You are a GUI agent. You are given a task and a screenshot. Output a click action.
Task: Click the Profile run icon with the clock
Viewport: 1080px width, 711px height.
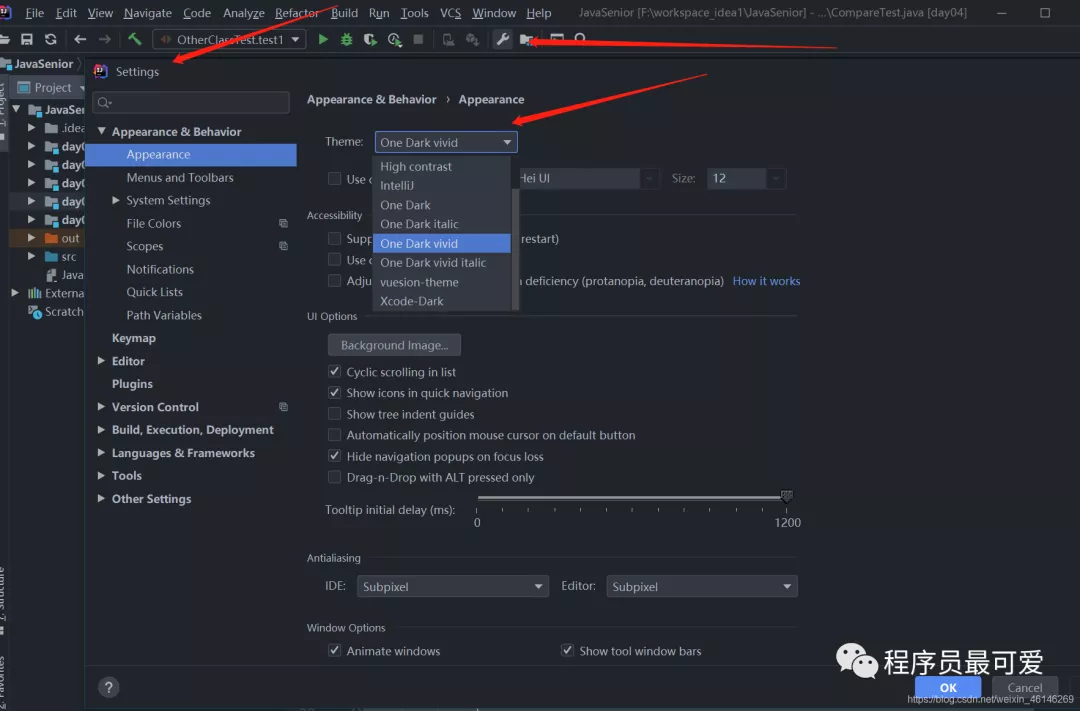395,39
